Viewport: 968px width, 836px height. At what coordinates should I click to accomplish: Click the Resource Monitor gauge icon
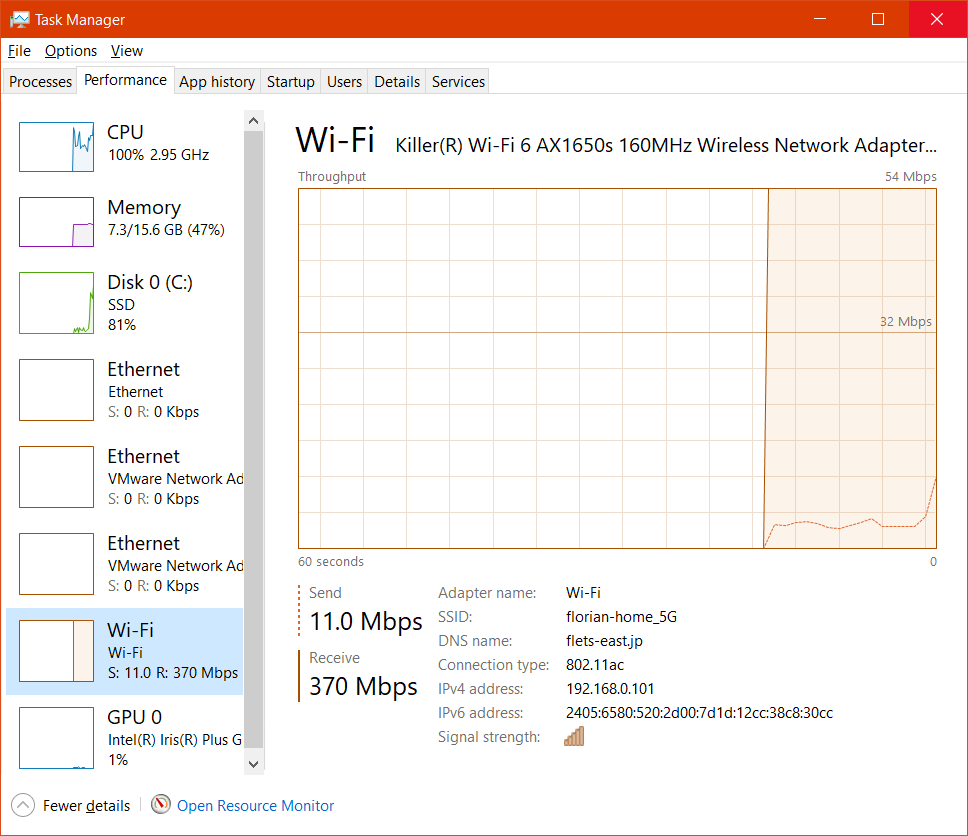click(x=161, y=805)
